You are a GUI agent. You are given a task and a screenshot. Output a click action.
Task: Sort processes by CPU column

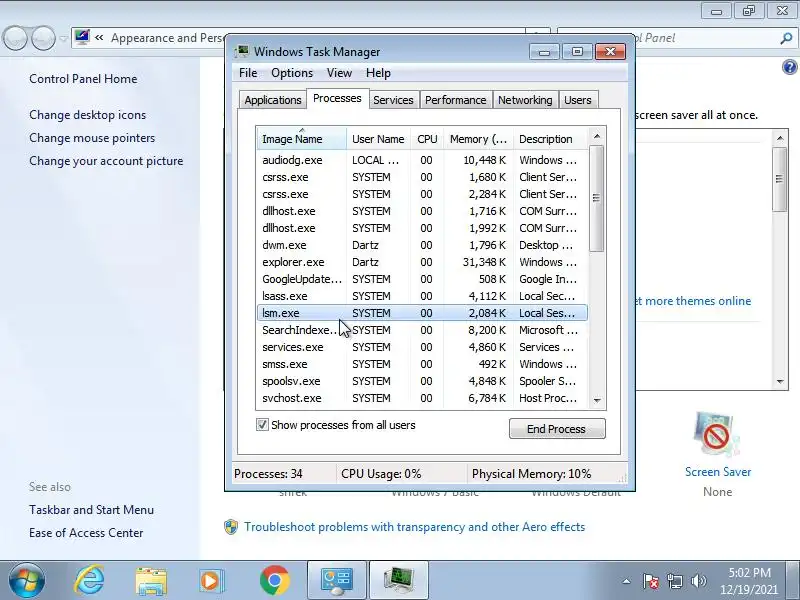(x=427, y=139)
